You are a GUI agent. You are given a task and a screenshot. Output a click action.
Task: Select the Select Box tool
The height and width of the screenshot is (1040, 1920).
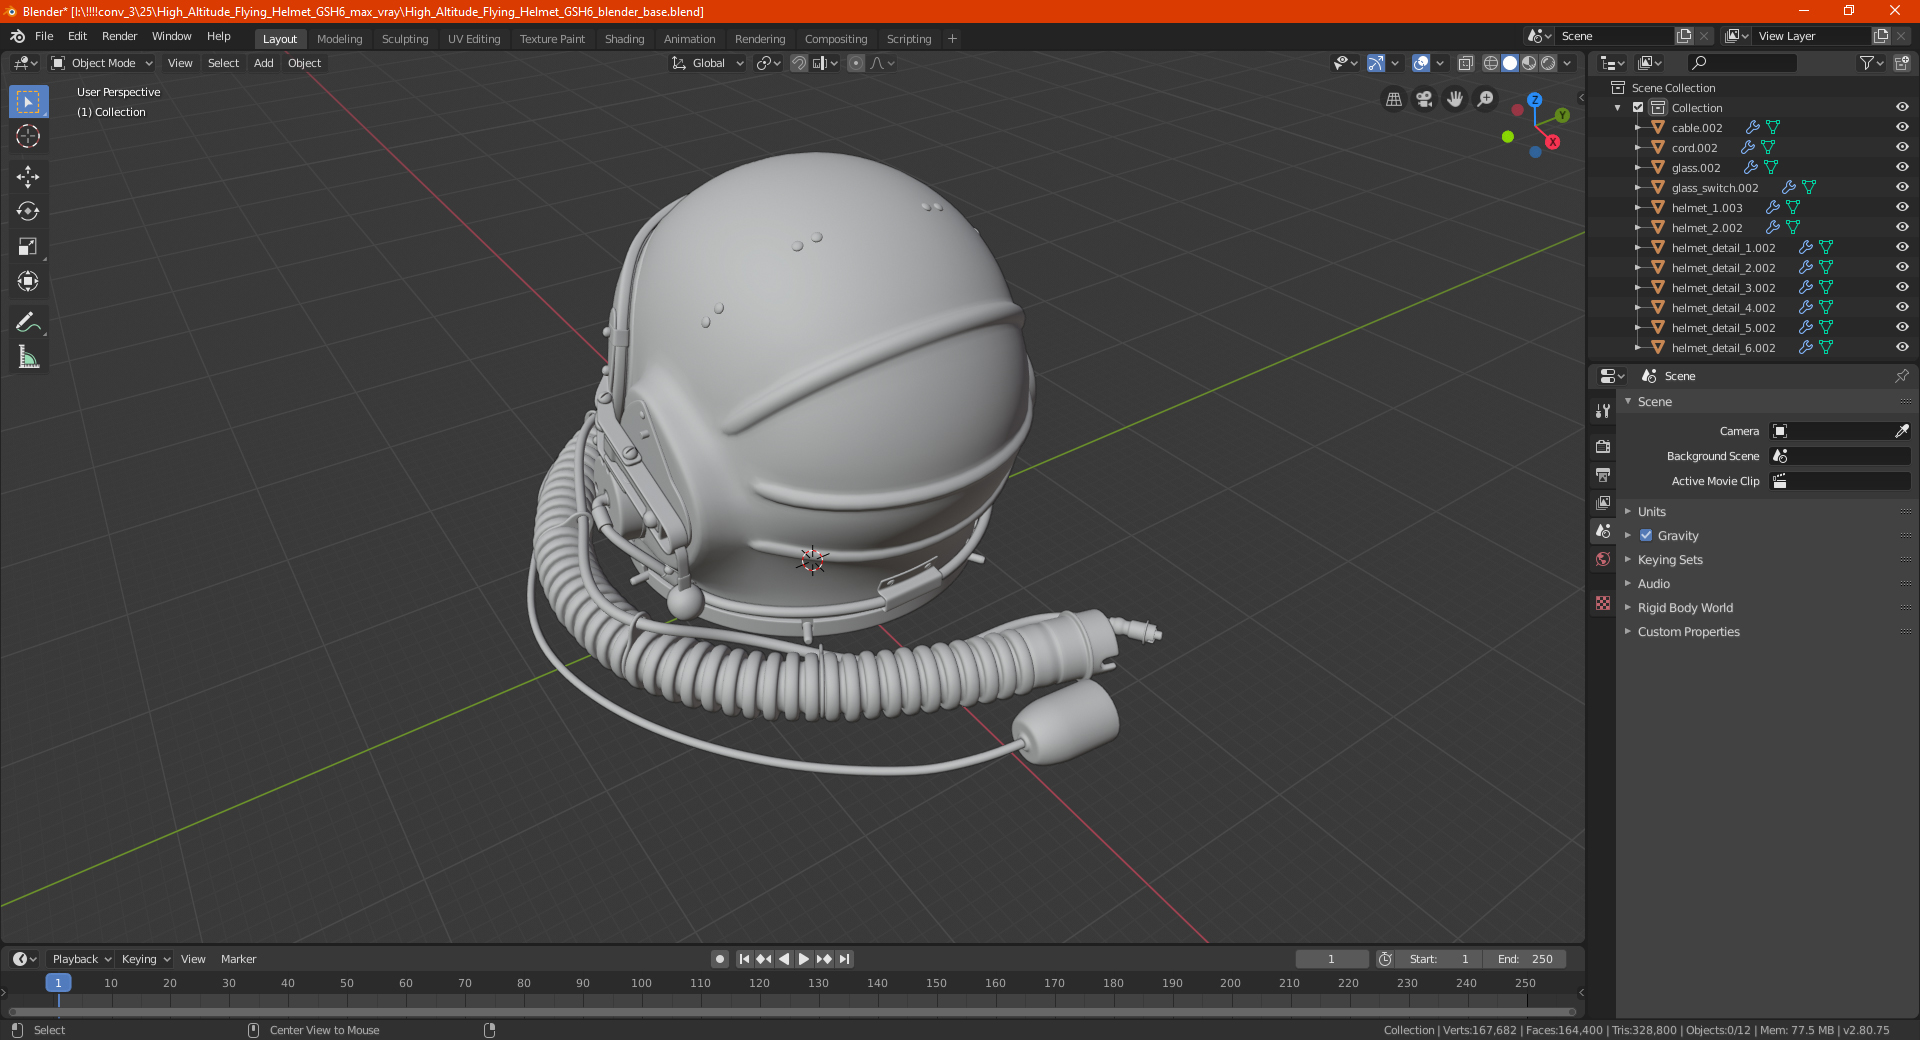click(28, 102)
